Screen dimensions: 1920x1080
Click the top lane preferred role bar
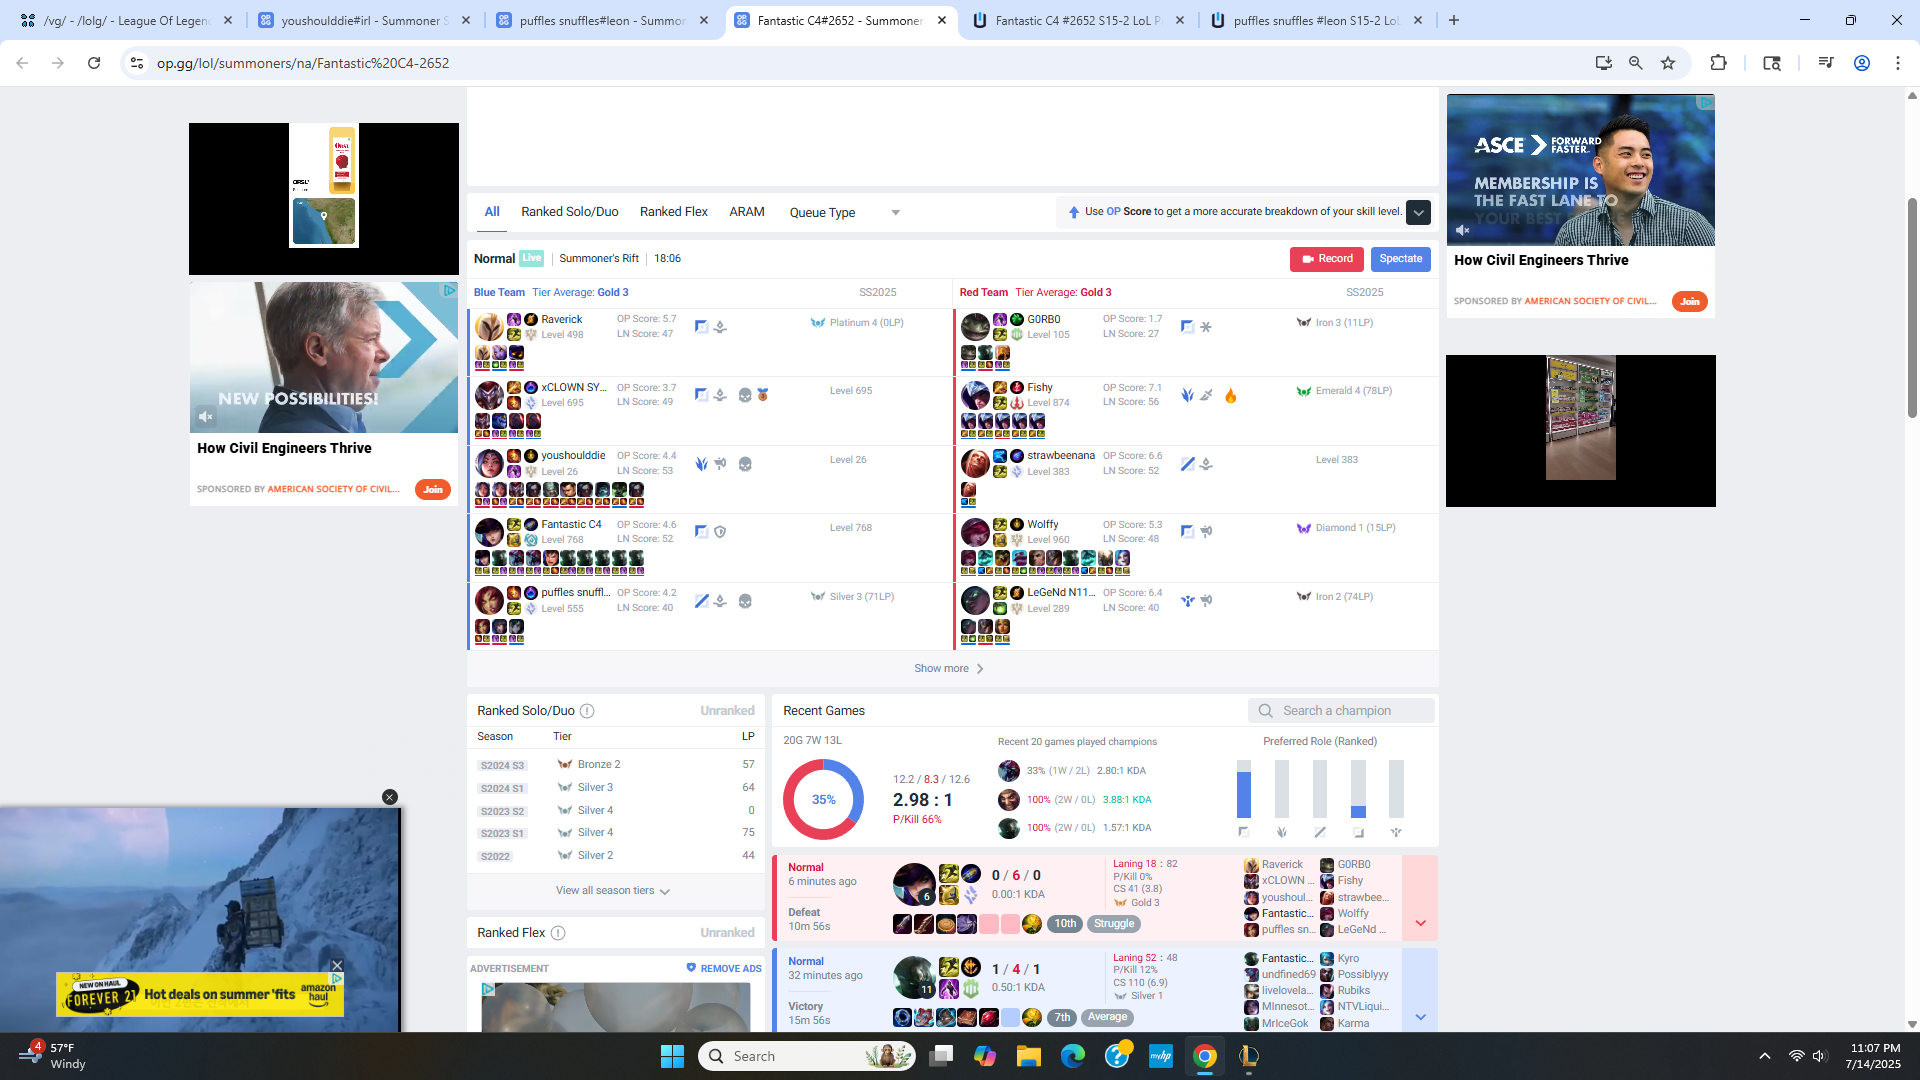pyautogui.click(x=1243, y=790)
